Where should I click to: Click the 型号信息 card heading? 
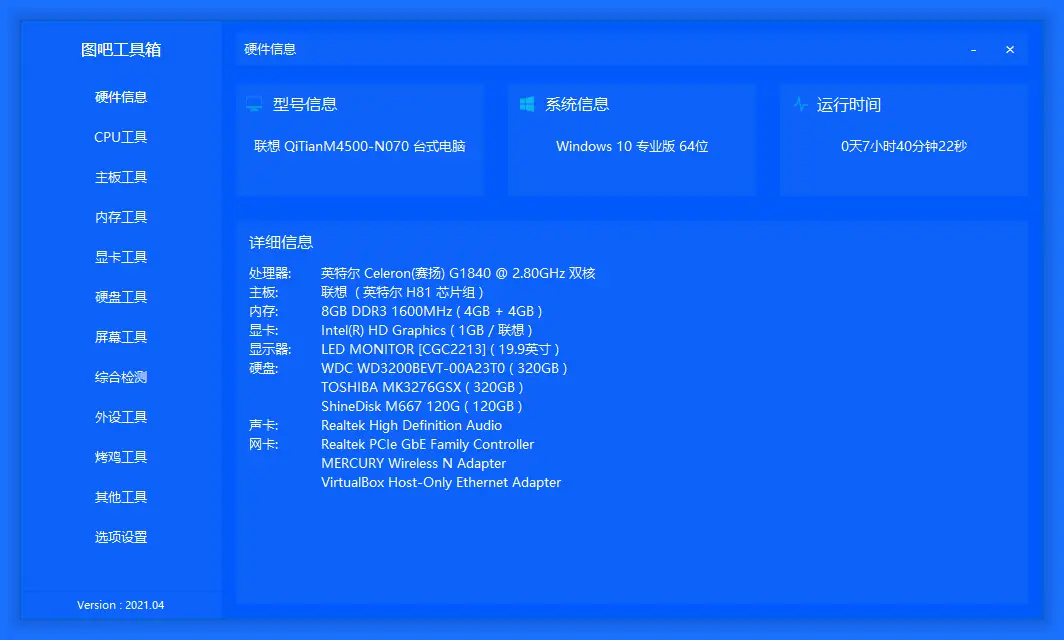click(305, 105)
